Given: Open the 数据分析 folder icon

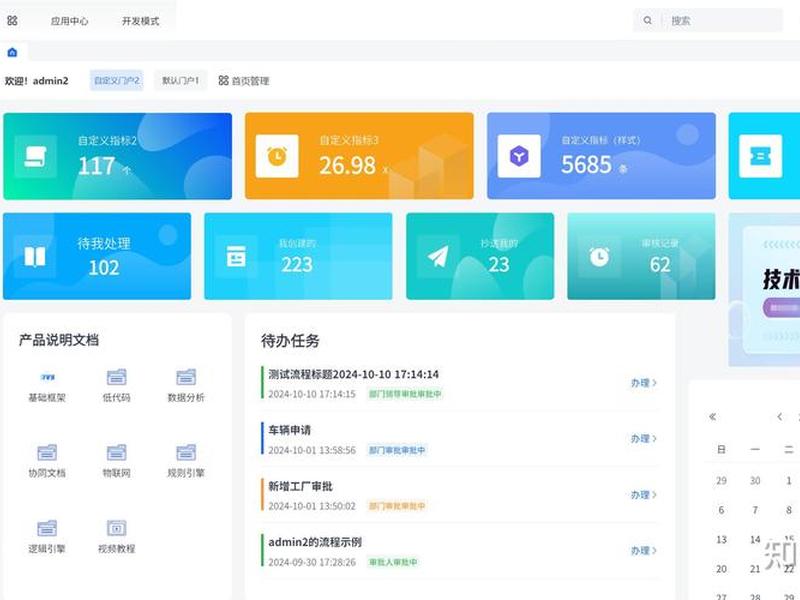Looking at the screenshot, I should click(x=186, y=377).
